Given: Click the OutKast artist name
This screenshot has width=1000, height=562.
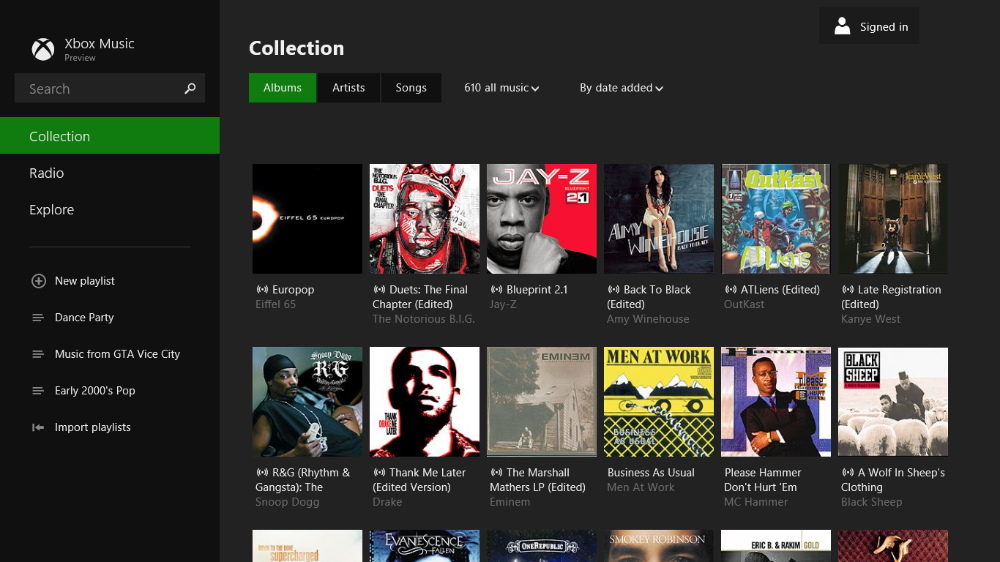Looking at the screenshot, I should click(744, 304).
